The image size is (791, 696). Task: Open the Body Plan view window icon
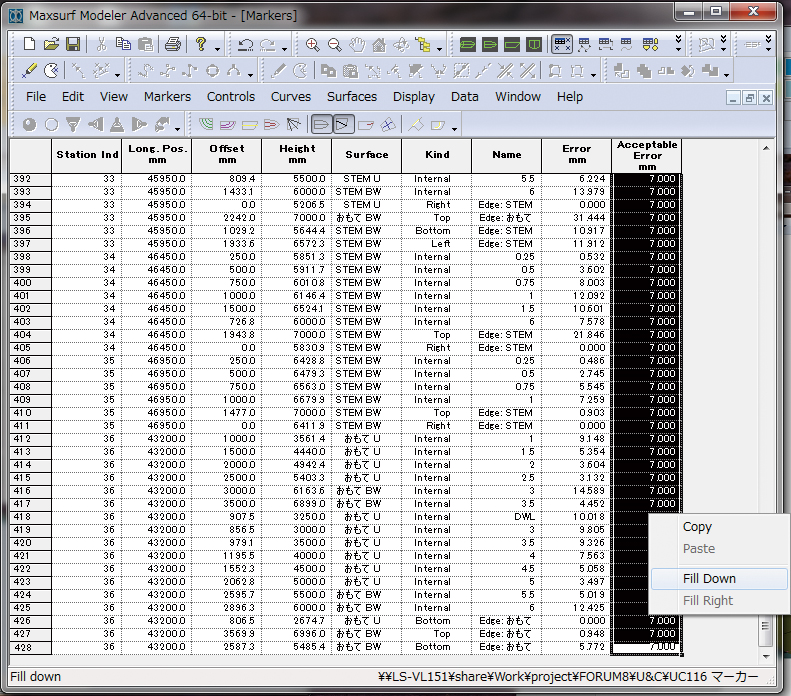point(534,45)
